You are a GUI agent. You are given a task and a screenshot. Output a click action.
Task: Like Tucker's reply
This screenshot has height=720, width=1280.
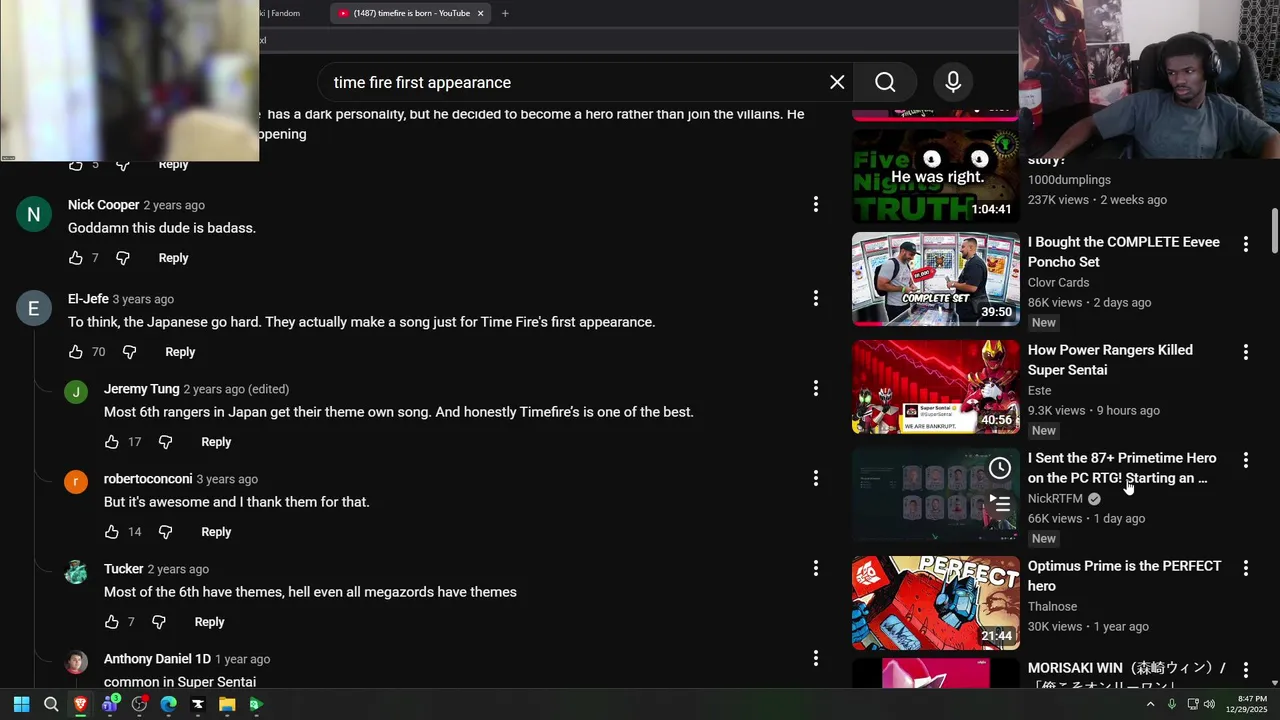(112, 622)
